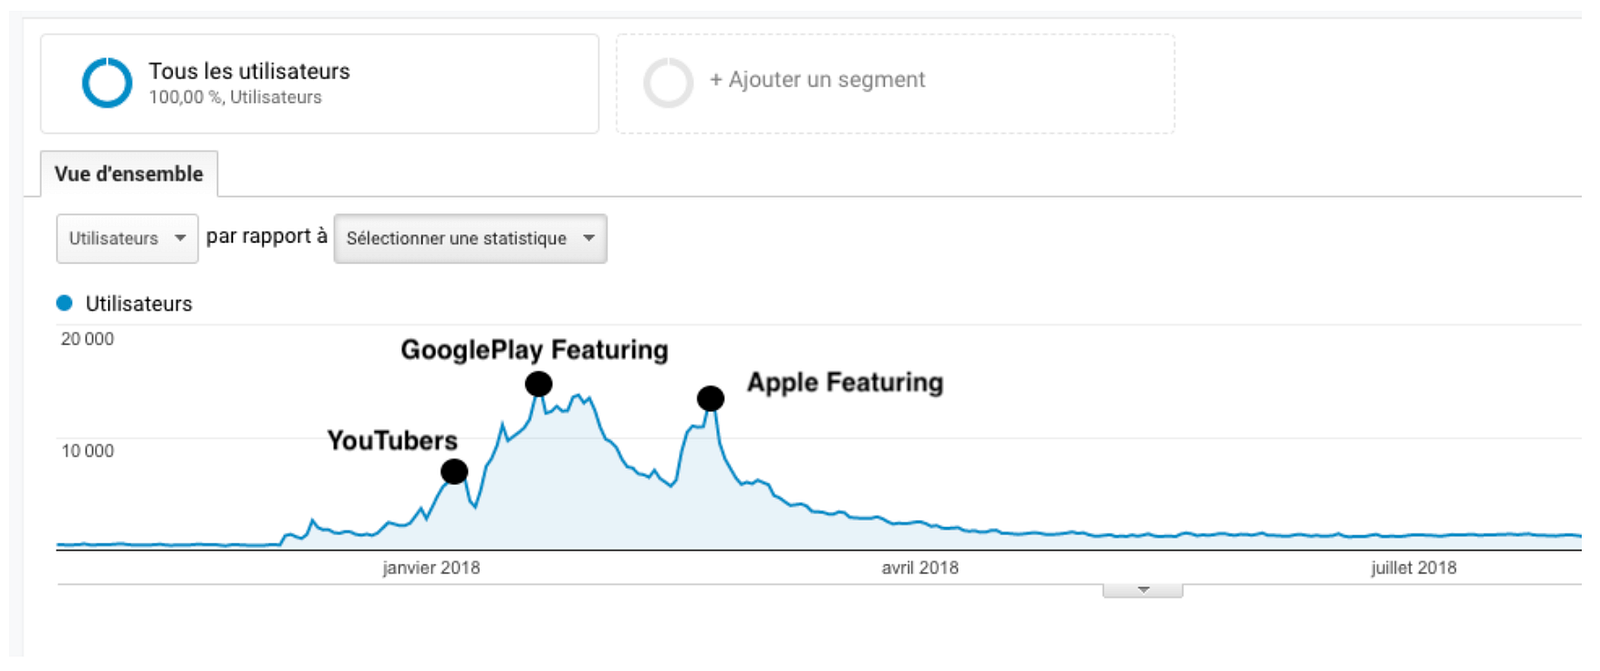Click the avril 2018 axis label

click(x=920, y=568)
